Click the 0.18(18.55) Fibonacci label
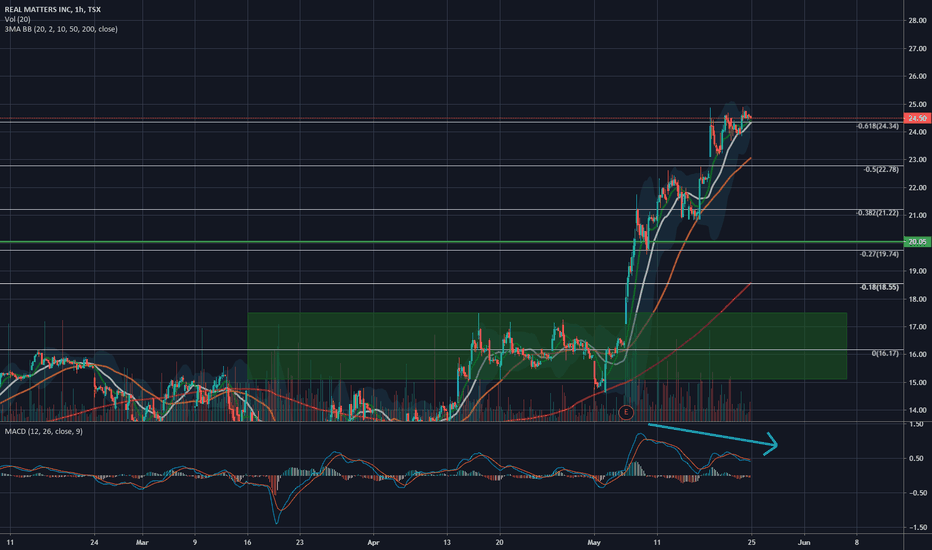 point(880,287)
